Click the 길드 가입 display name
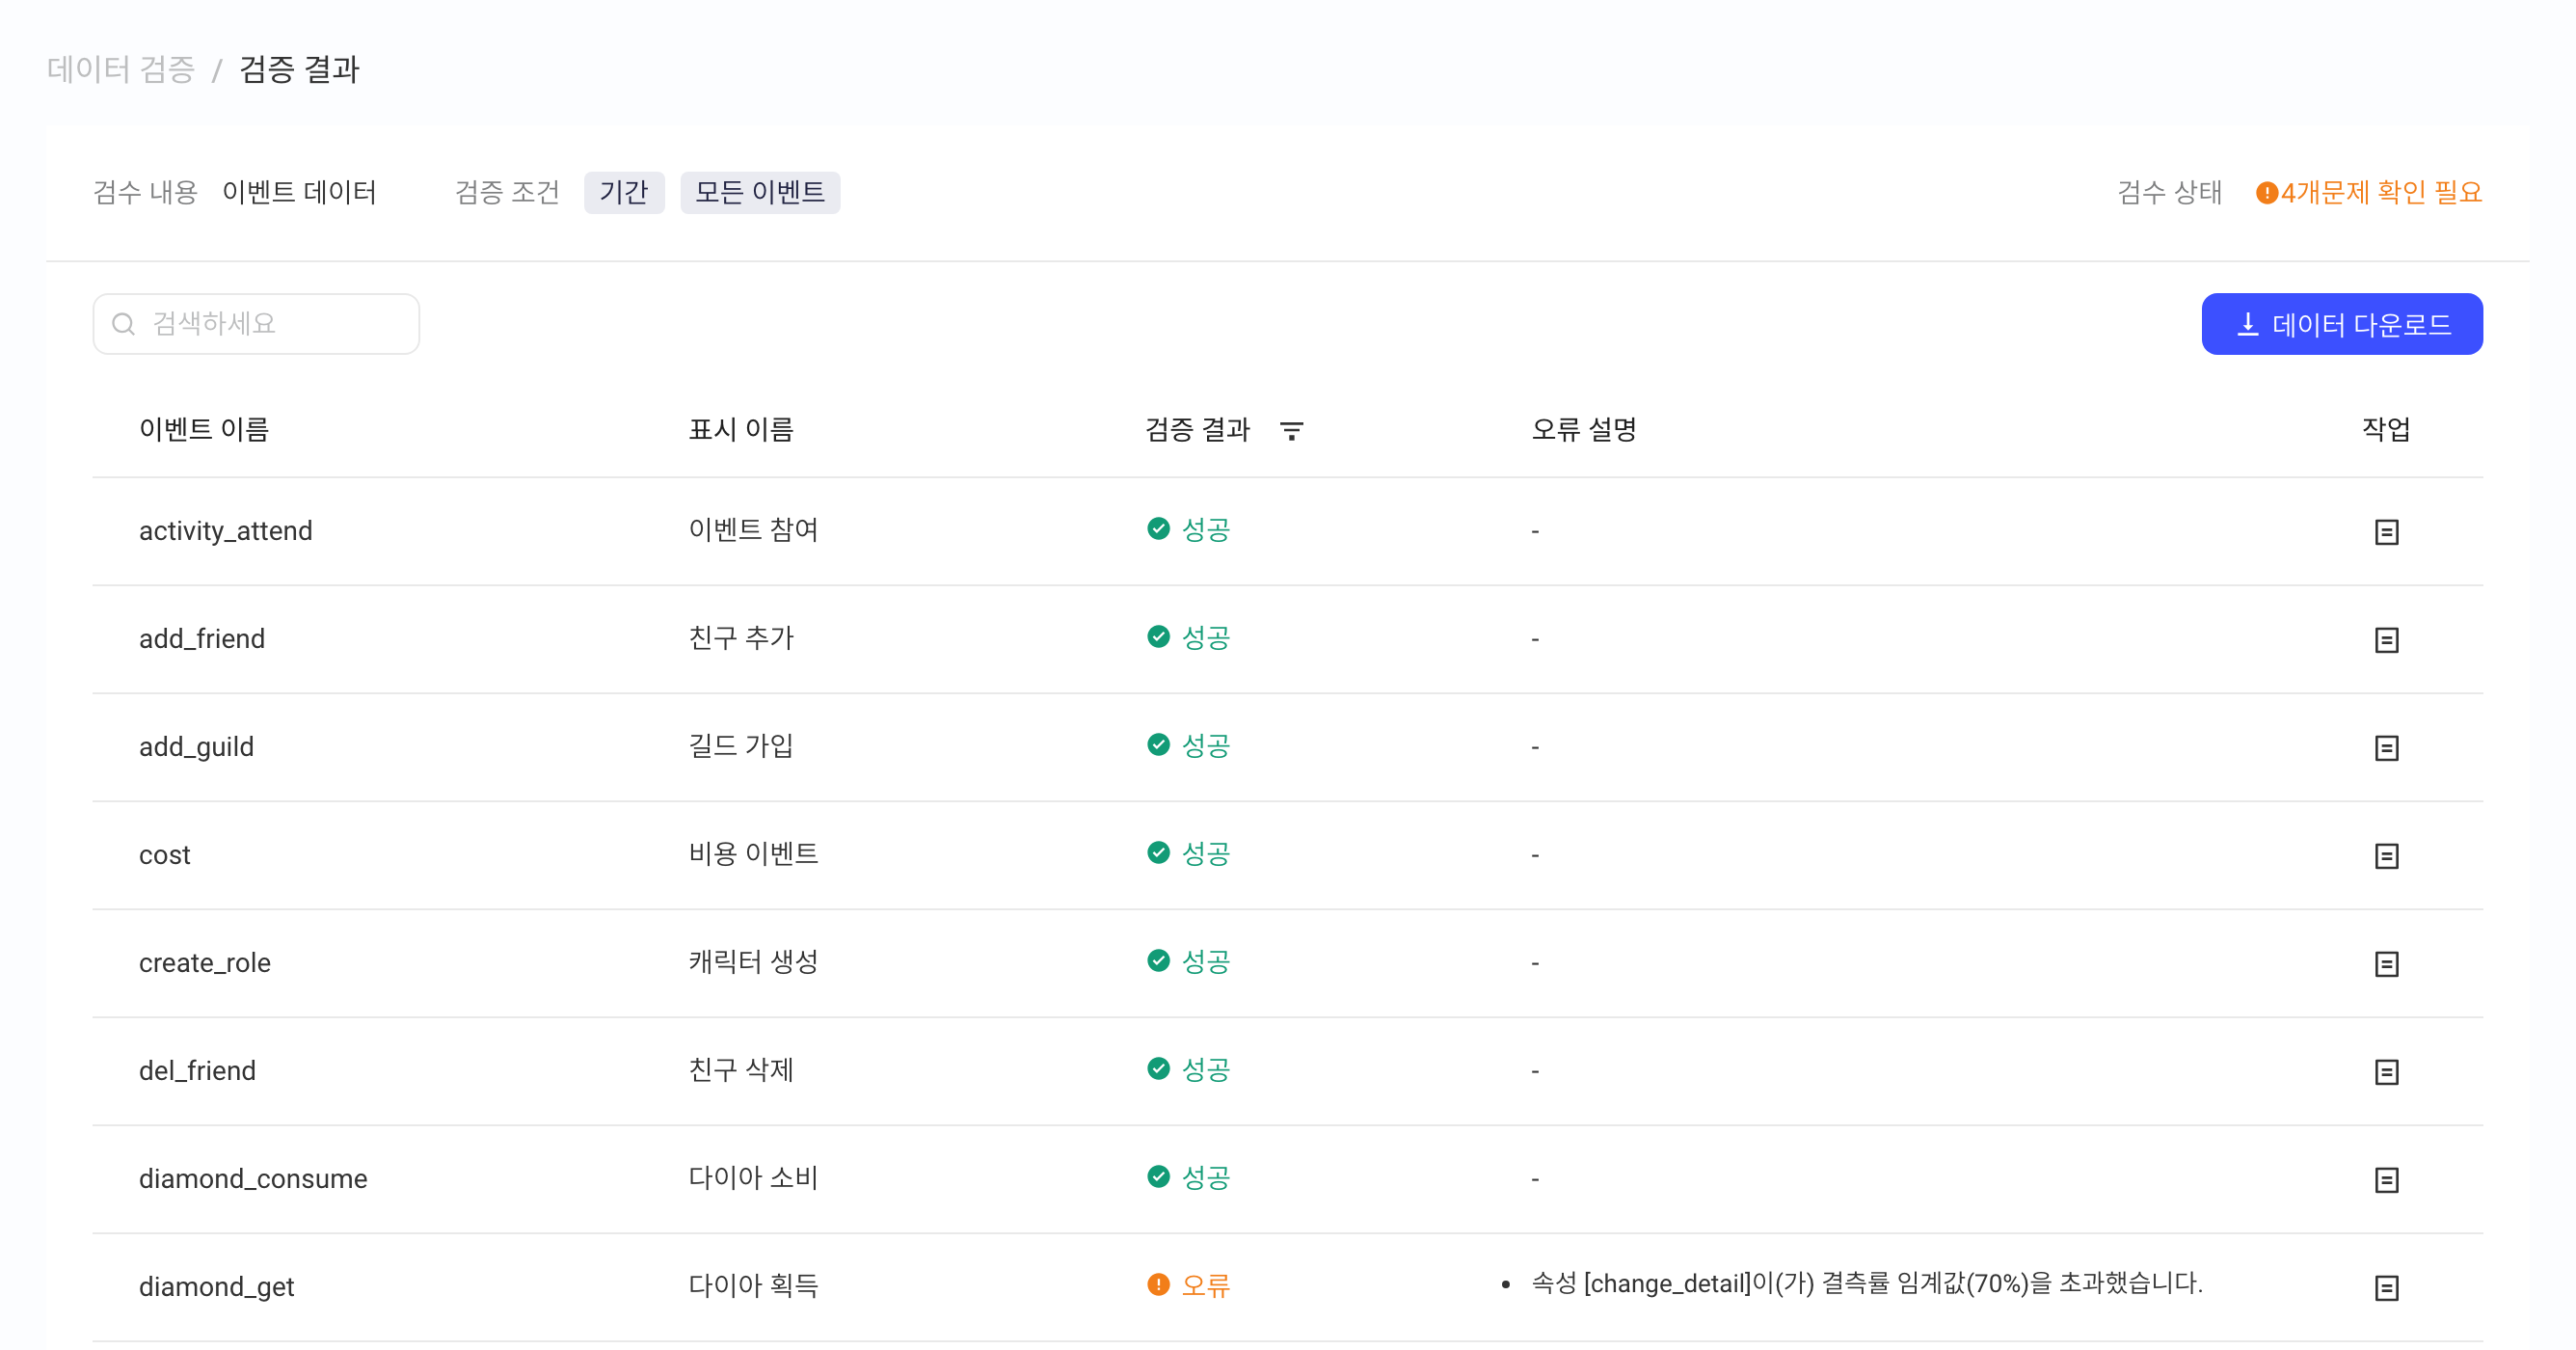 (741, 745)
